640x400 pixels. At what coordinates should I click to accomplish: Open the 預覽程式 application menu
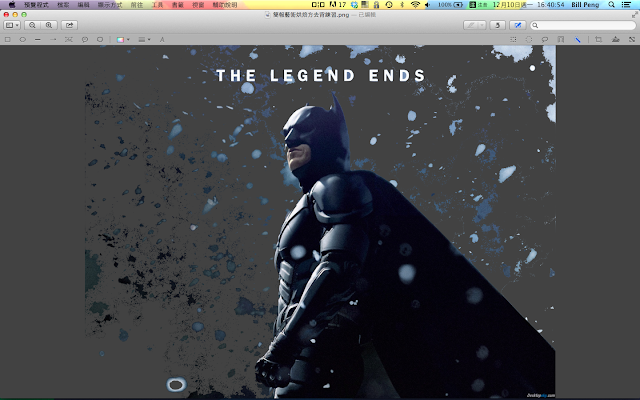[36, 5]
